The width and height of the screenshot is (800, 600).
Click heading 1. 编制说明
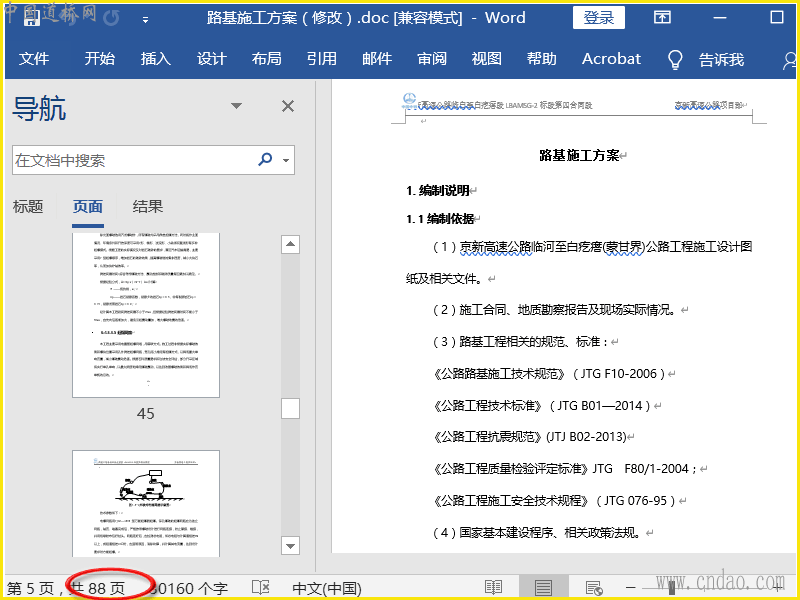point(438,191)
